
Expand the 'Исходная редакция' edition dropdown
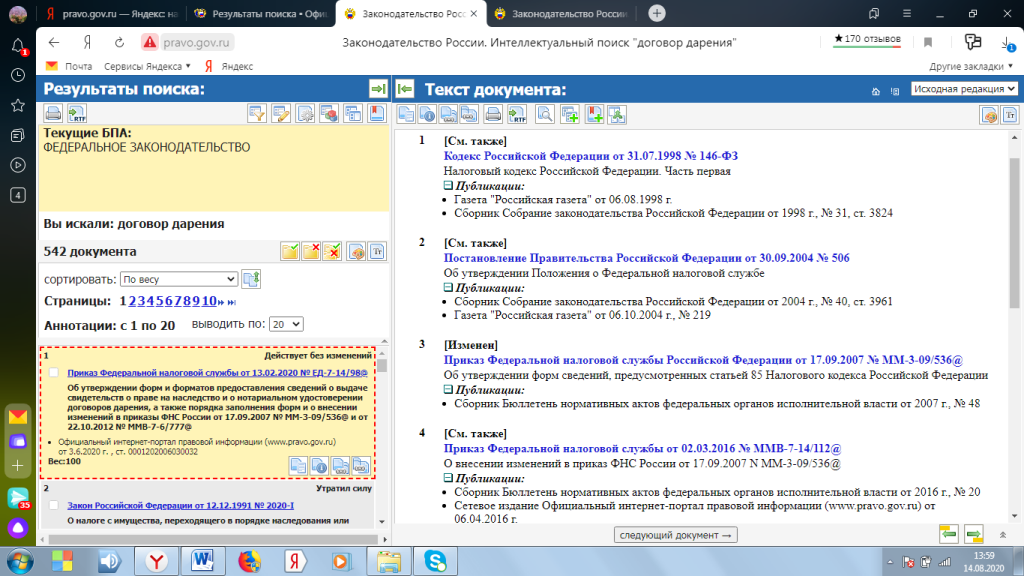964,89
